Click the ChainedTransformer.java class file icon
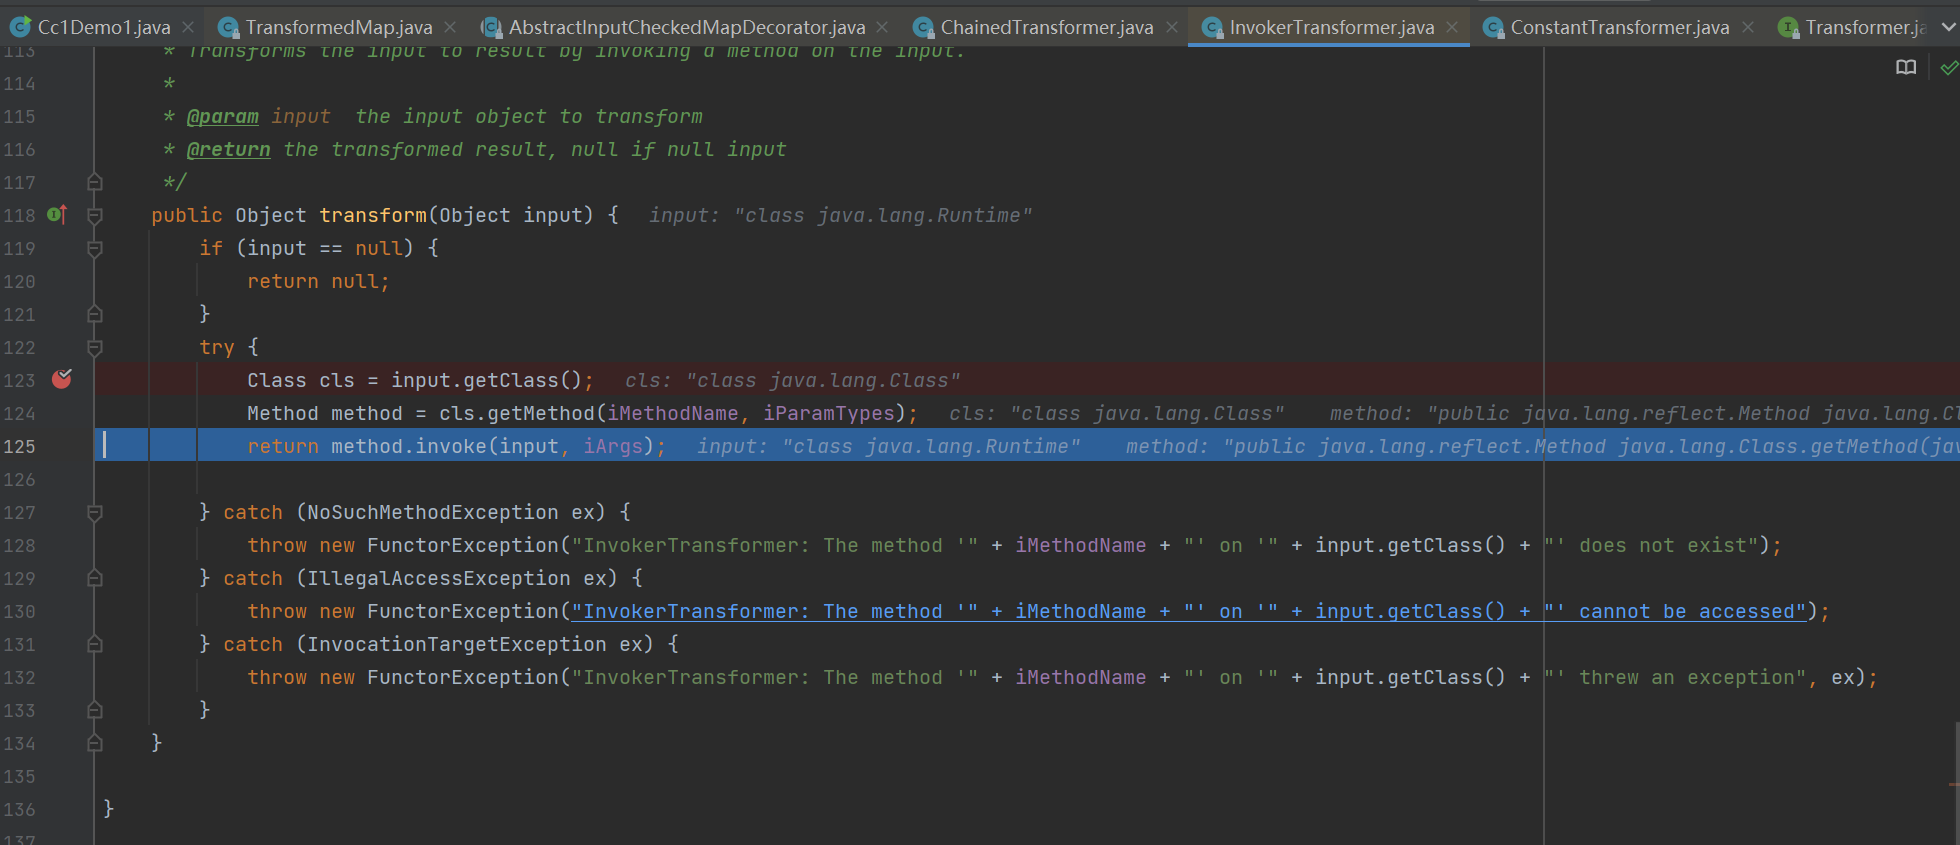 pyautogui.click(x=923, y=27)
